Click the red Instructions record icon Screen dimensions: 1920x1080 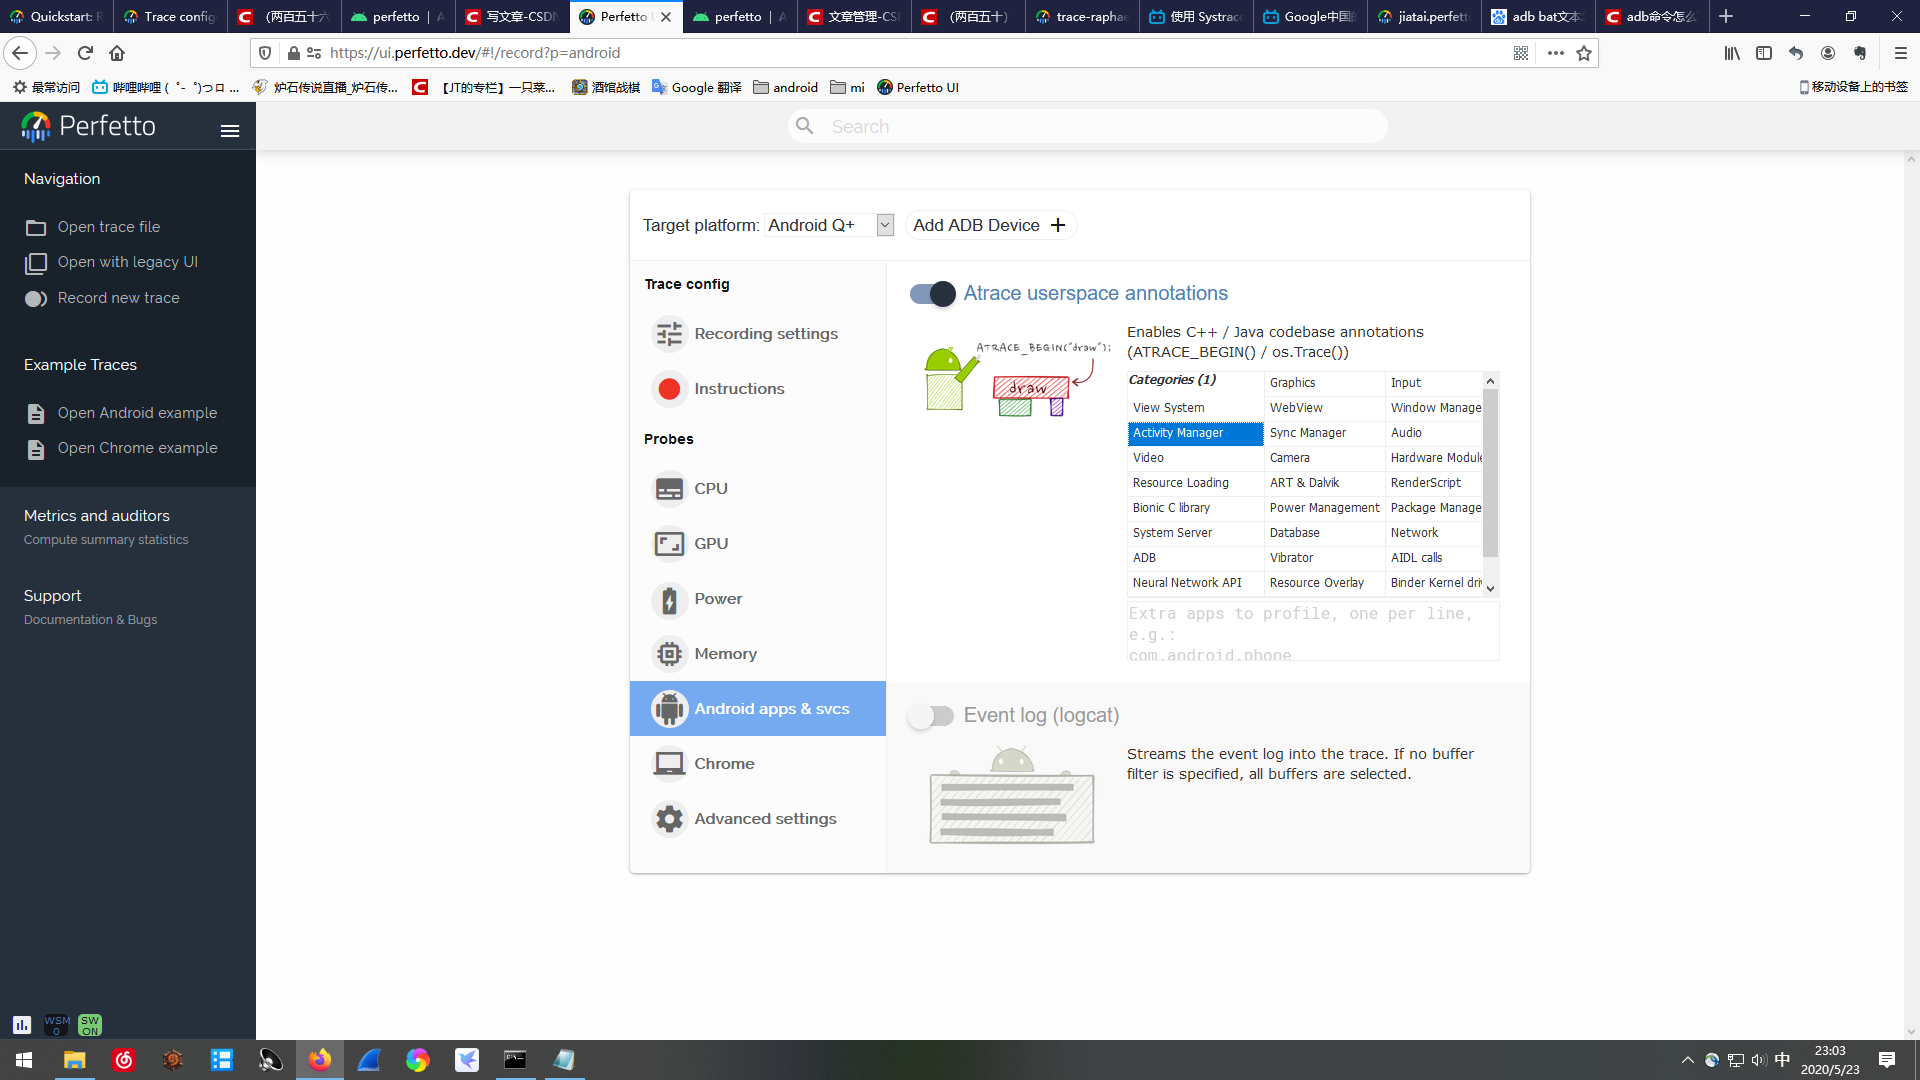point(669,389)
